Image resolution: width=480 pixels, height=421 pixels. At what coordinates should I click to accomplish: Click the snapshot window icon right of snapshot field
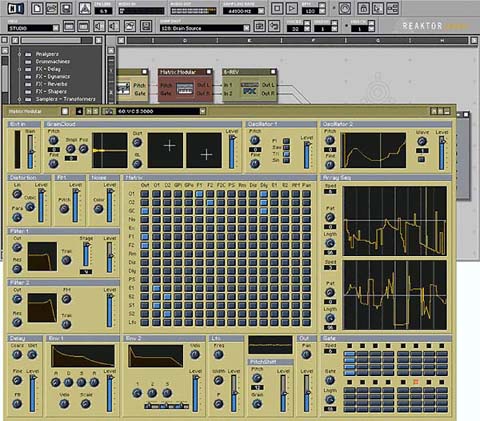(x=259, y=26)
